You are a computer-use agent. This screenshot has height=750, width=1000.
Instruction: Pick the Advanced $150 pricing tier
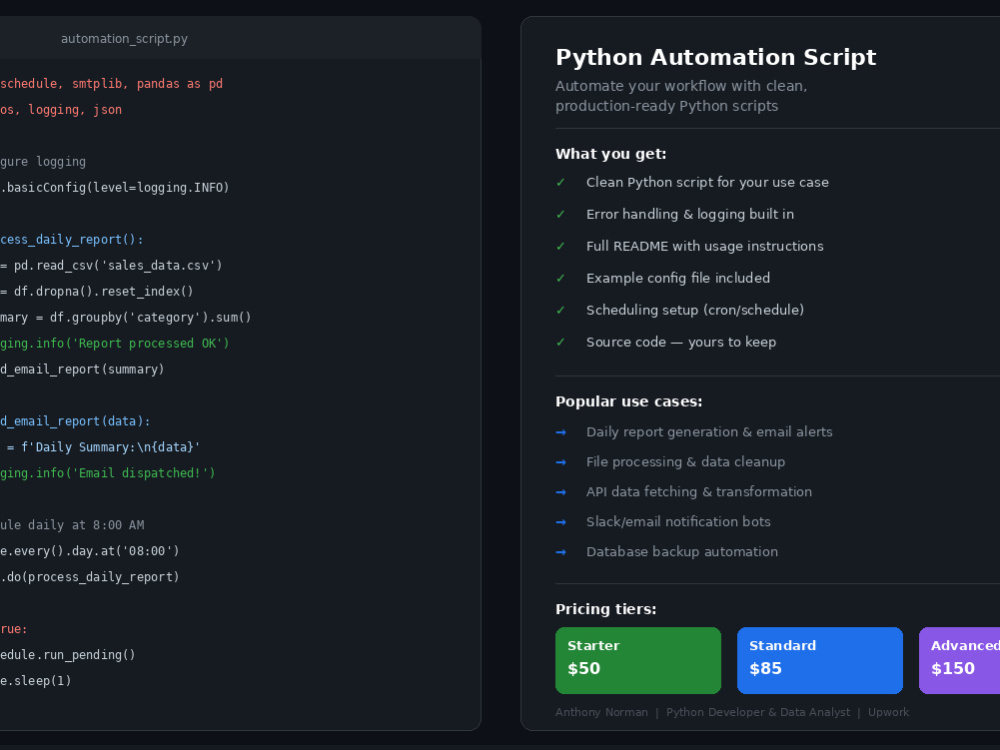(959, 660)
